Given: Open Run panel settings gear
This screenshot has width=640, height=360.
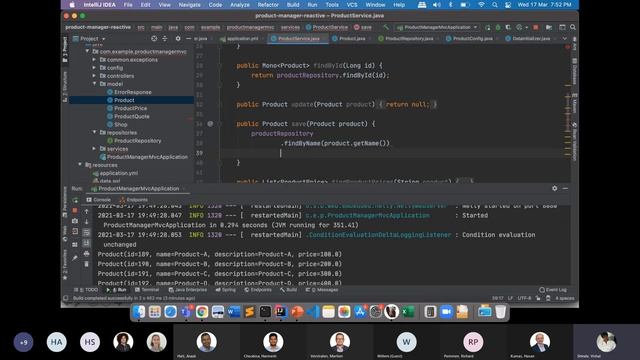Looking at the screenshot, I should pos(554,188).
